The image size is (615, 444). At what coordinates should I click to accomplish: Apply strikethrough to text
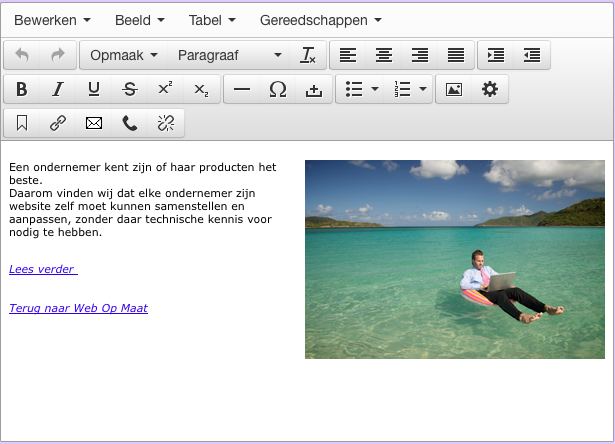[x=129, y=89]
